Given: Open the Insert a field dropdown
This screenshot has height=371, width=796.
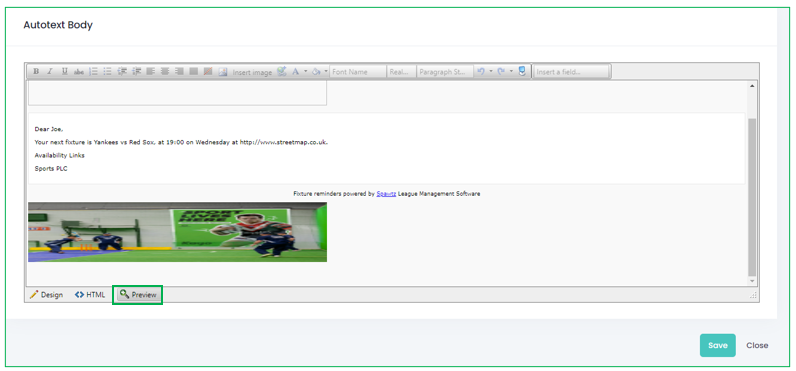Looking at the screenshot, I should (x=572, y=72).
